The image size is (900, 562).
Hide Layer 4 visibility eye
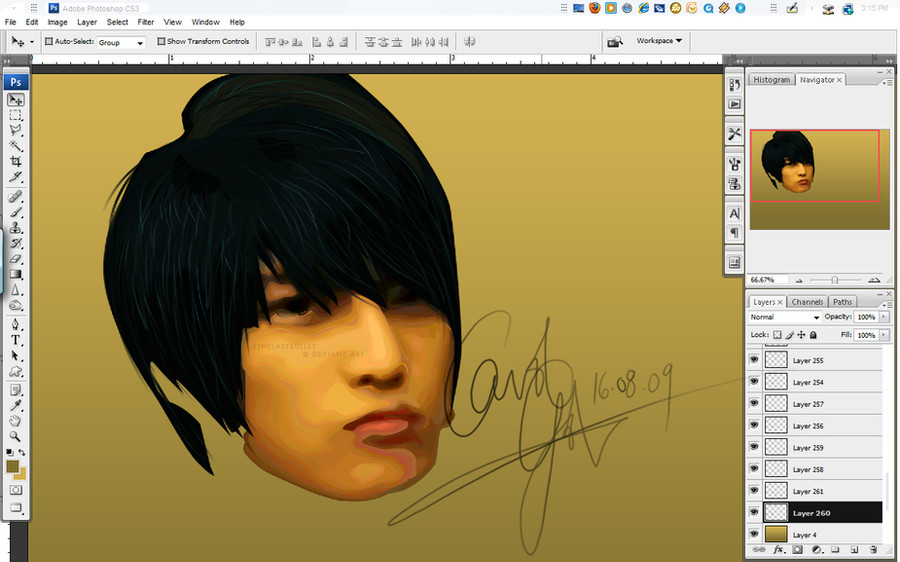coord(754,534)
